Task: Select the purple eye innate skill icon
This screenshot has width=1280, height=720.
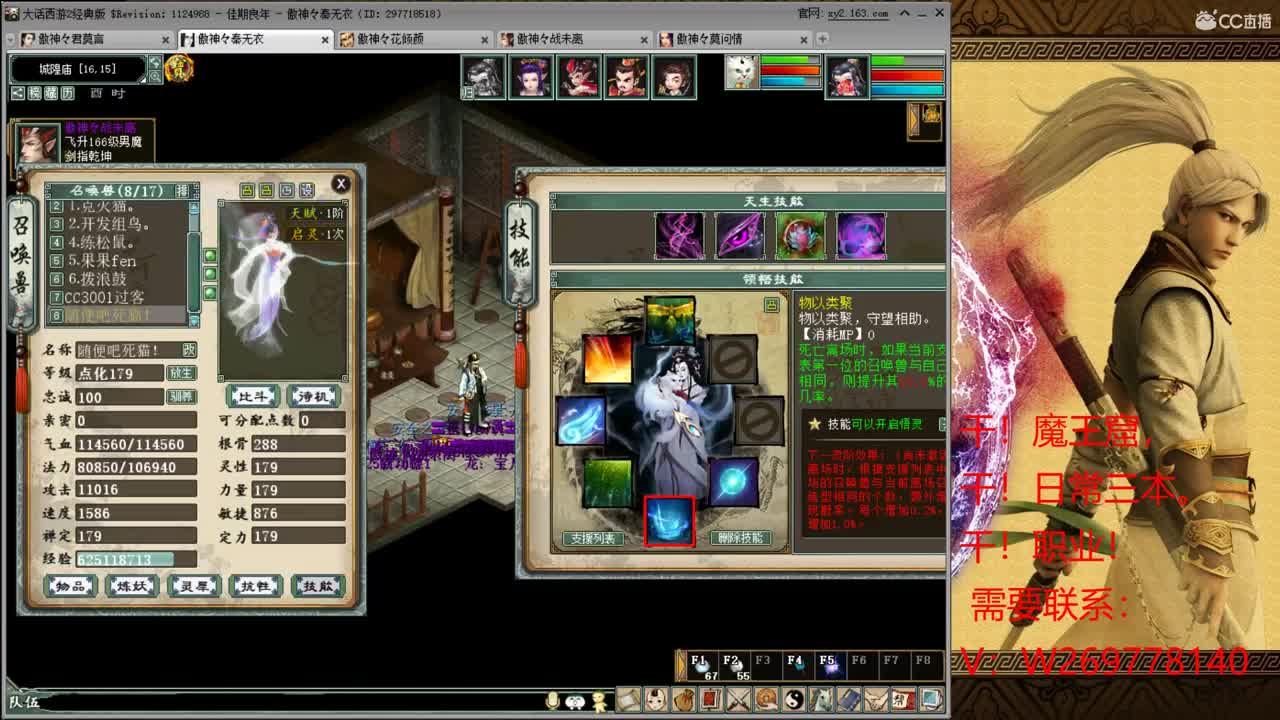Action: [740, 236]
